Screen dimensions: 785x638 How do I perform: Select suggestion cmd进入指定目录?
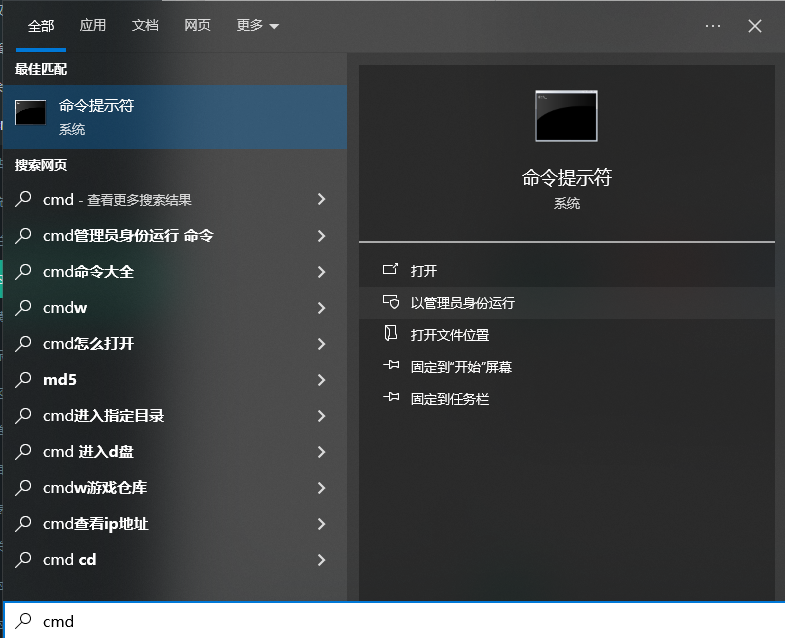[175, 416]
